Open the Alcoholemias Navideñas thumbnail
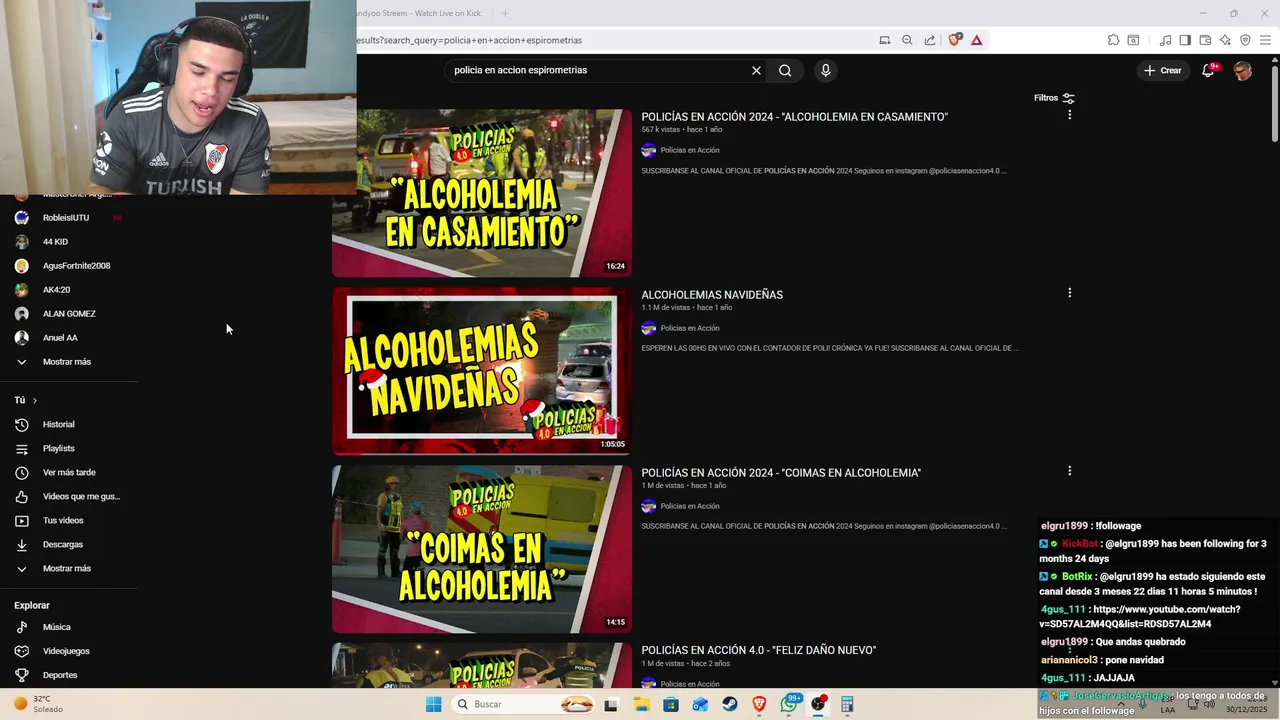Image resolution: width=1280 pixels, height=720 pixels. (482, 371)
